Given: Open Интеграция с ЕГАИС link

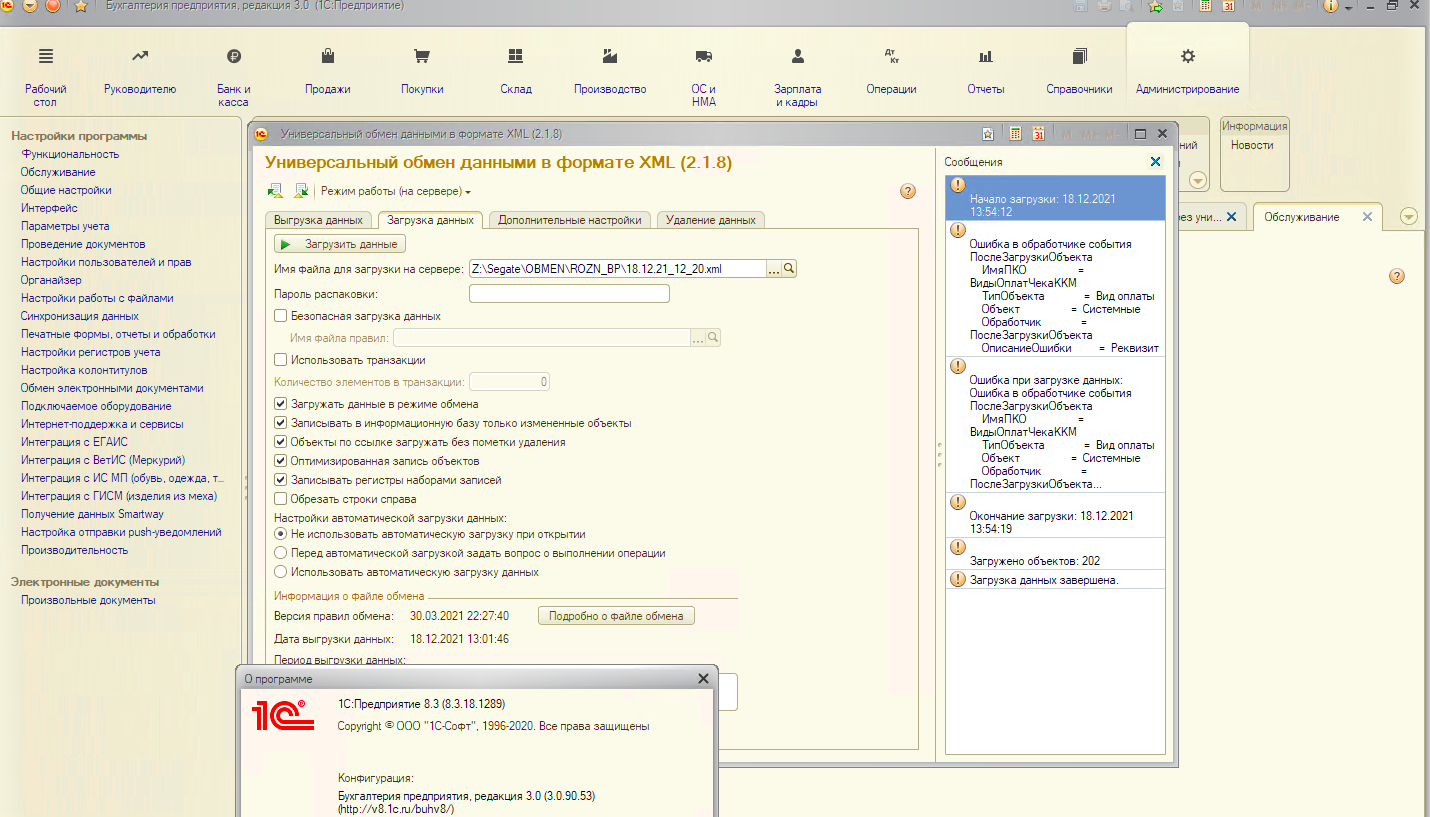Looking at the screenshot, I should pyautogui.click(x=74, y=442).
